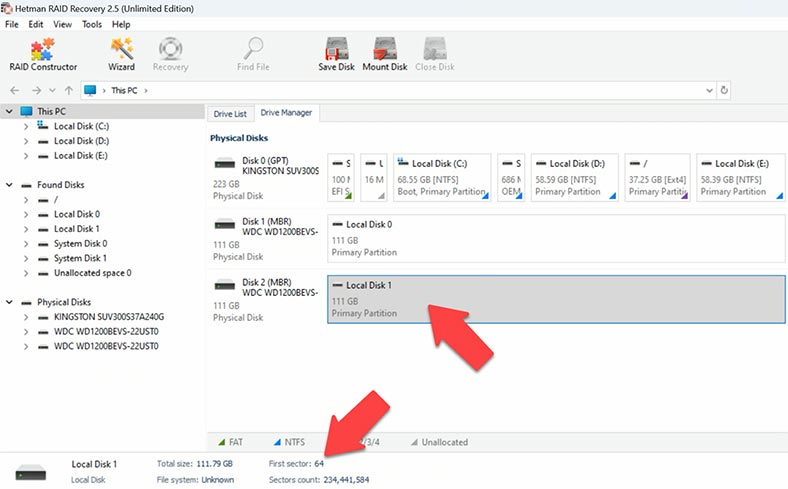Click the Recovery toolbar icon
This screenshot has height=489, width=788.
(170, 54)
